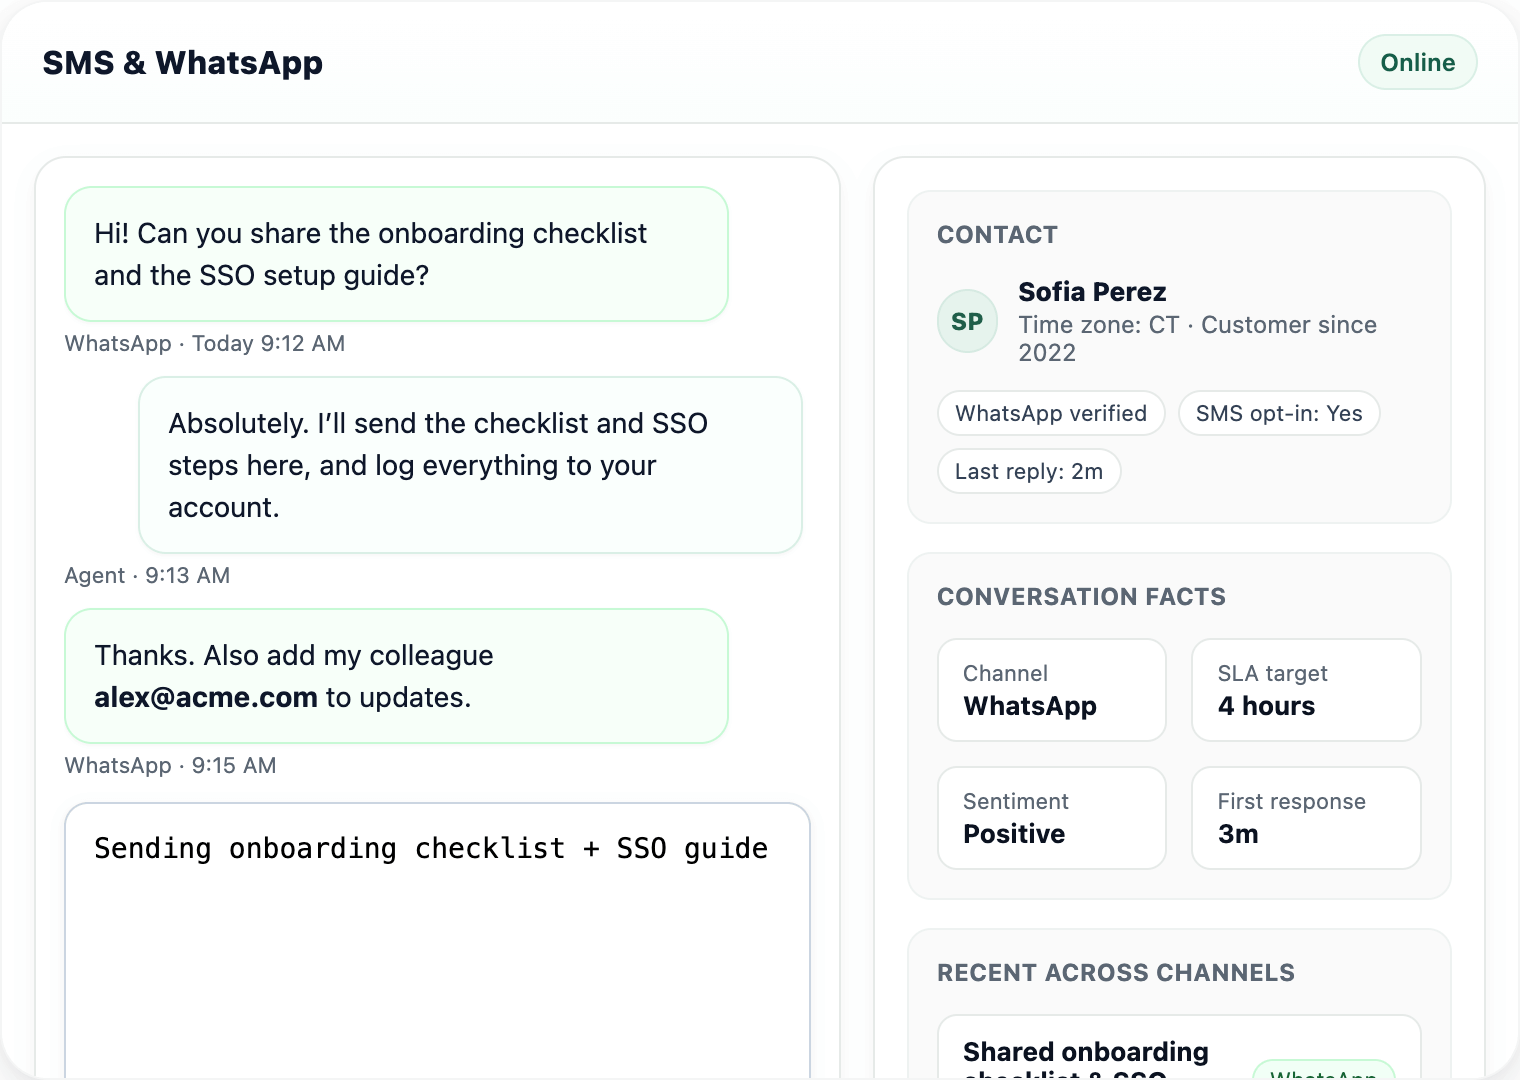Toggle the SMS opt-in: Yes badge
The height and width of the screenshot is (1080, 1520).
coord(1279,413)
